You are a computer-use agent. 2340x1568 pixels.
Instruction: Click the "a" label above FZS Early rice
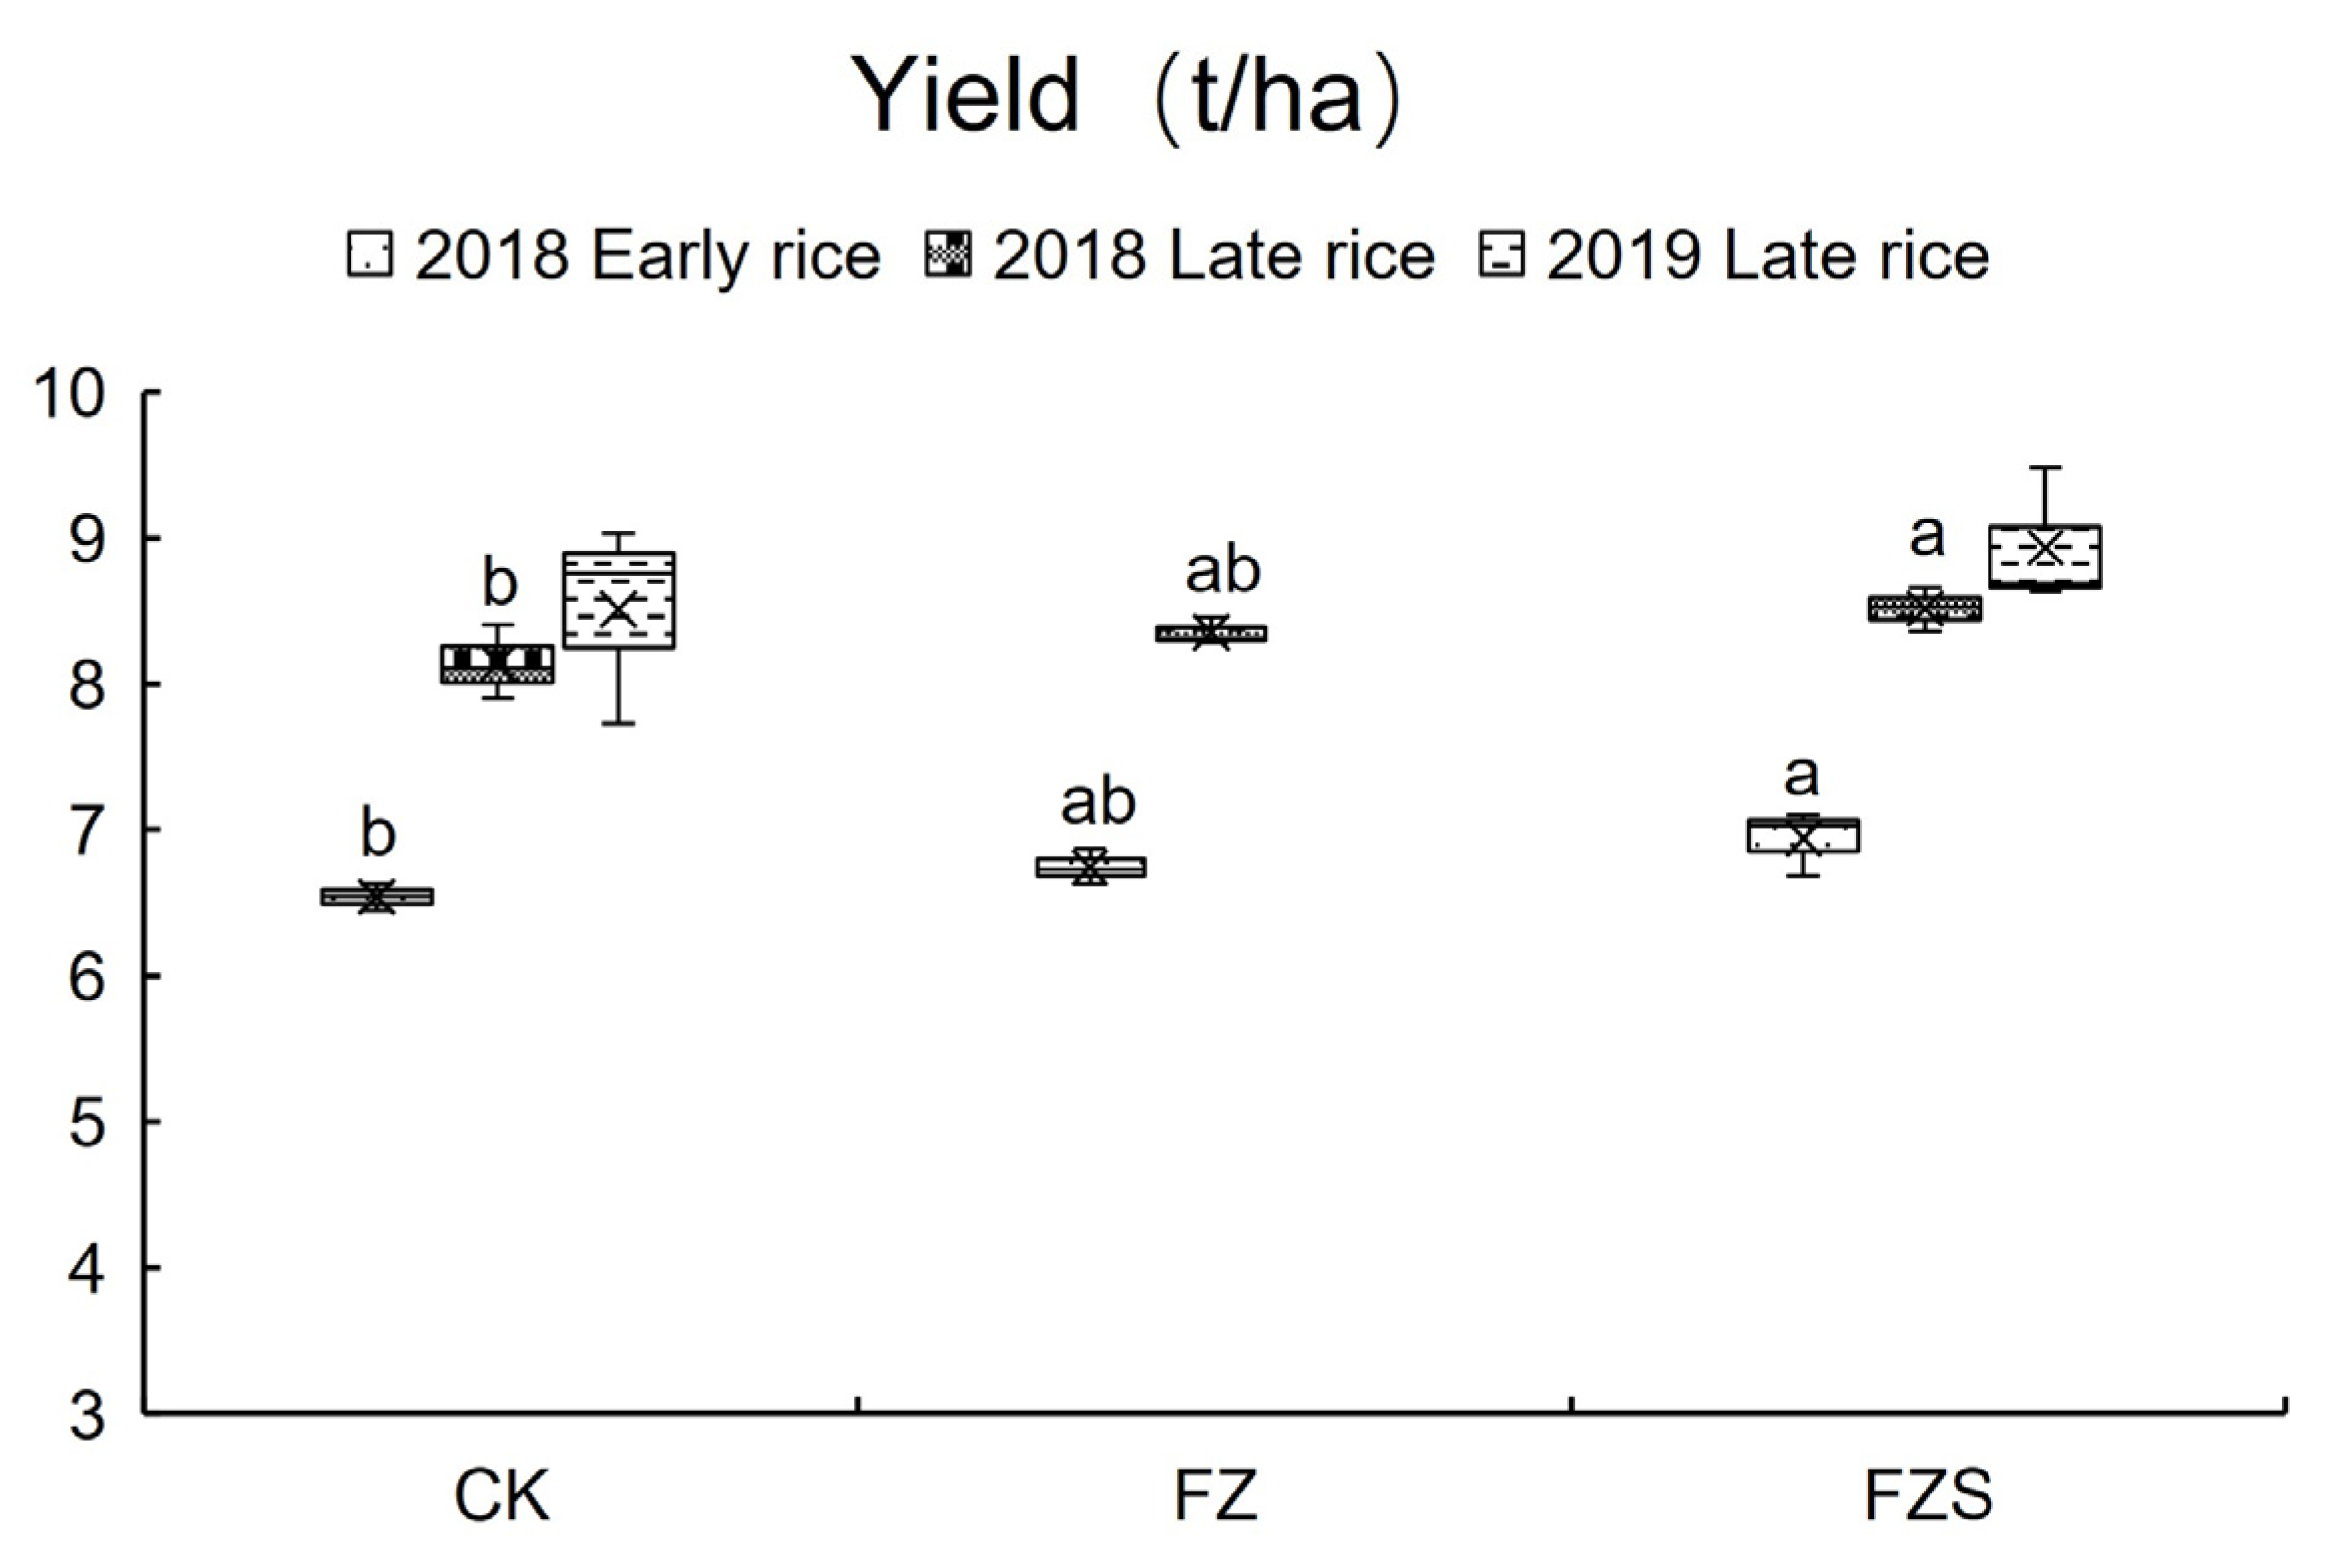pyautogui.click(x=1801, y=774)
